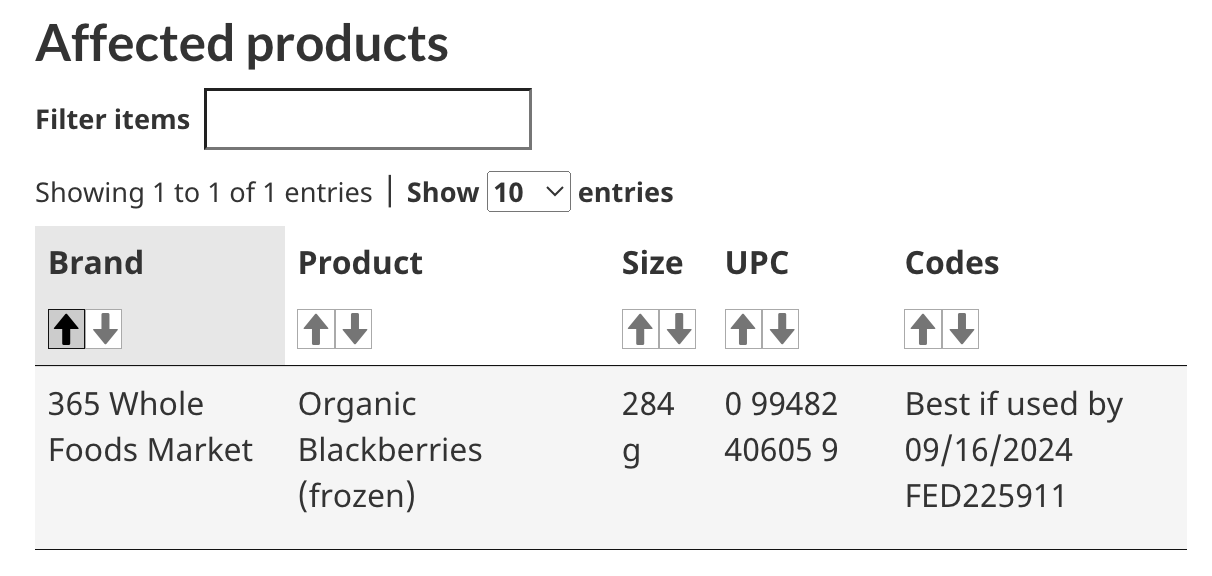1212x576 pixels.
Task: Click the Product column header
Action: point(360,263)
